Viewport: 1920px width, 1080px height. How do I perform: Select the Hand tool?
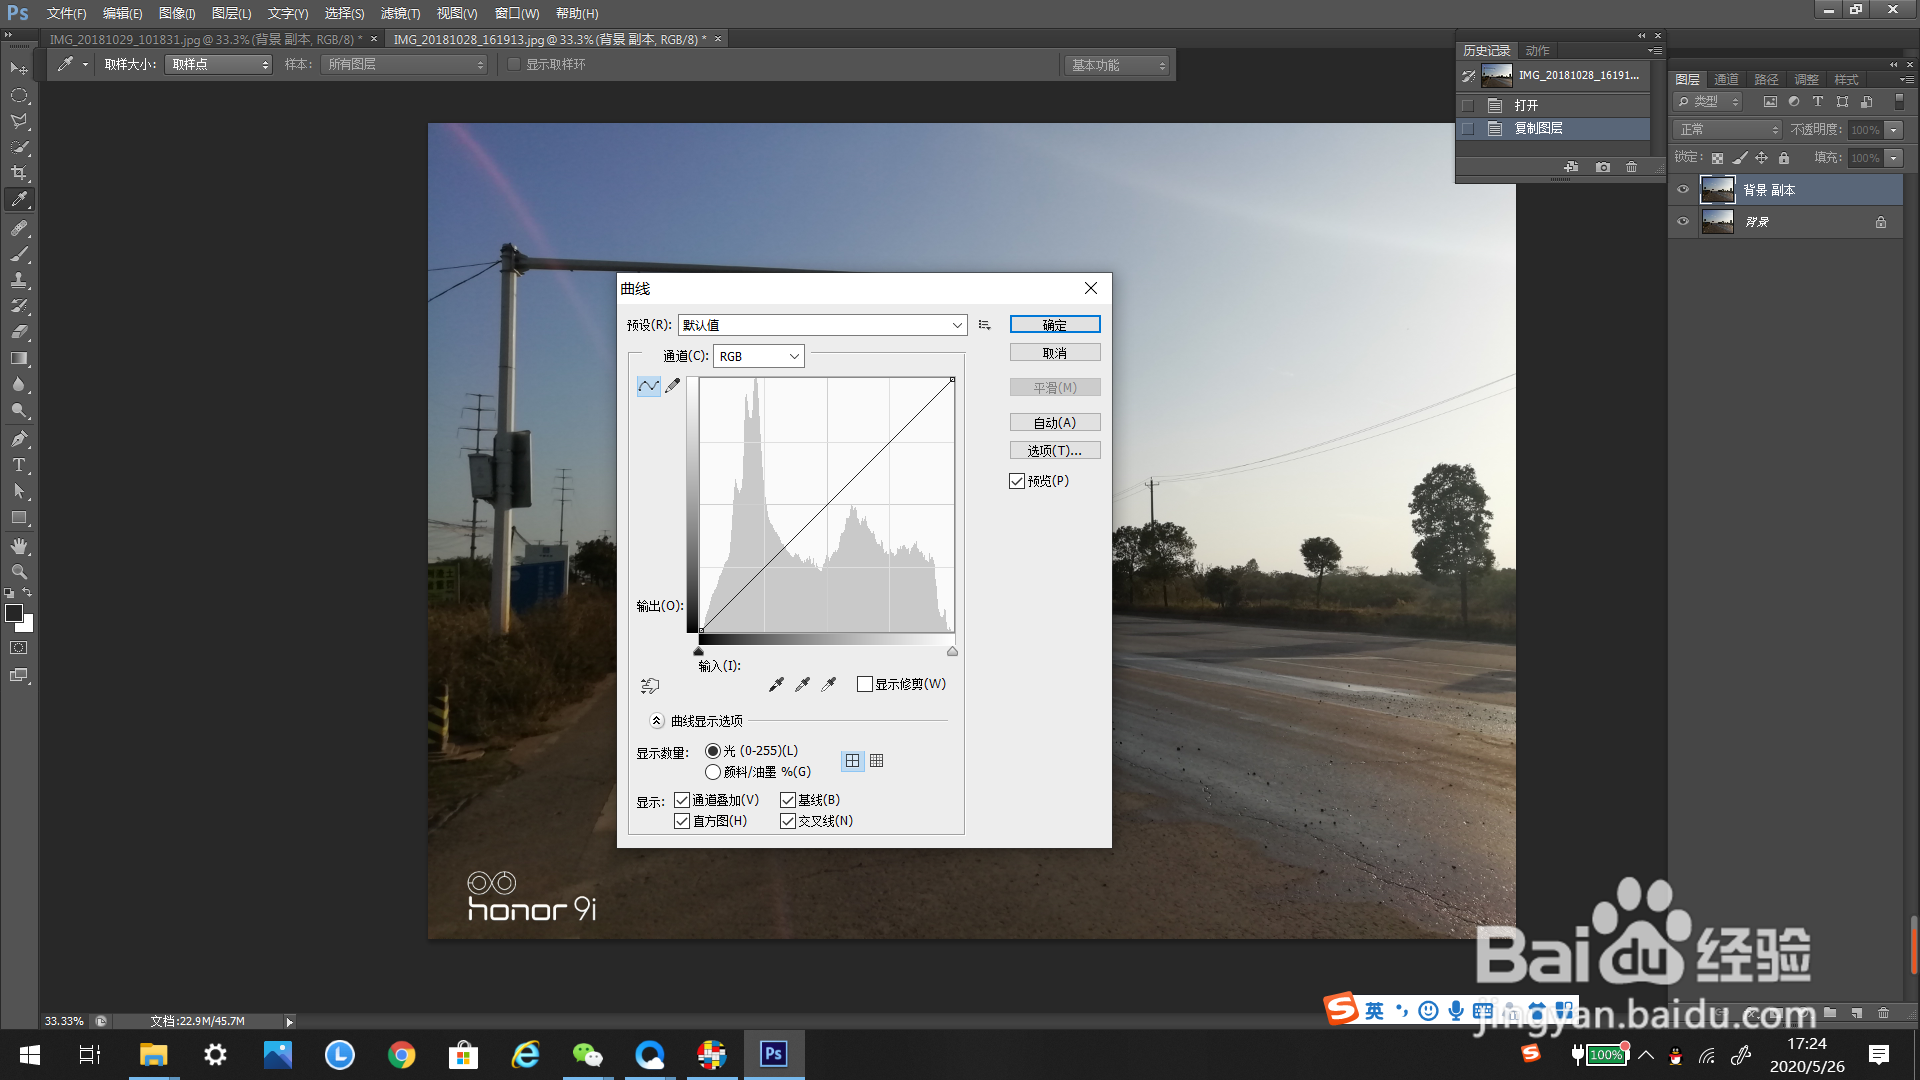(x=19, y=546)
